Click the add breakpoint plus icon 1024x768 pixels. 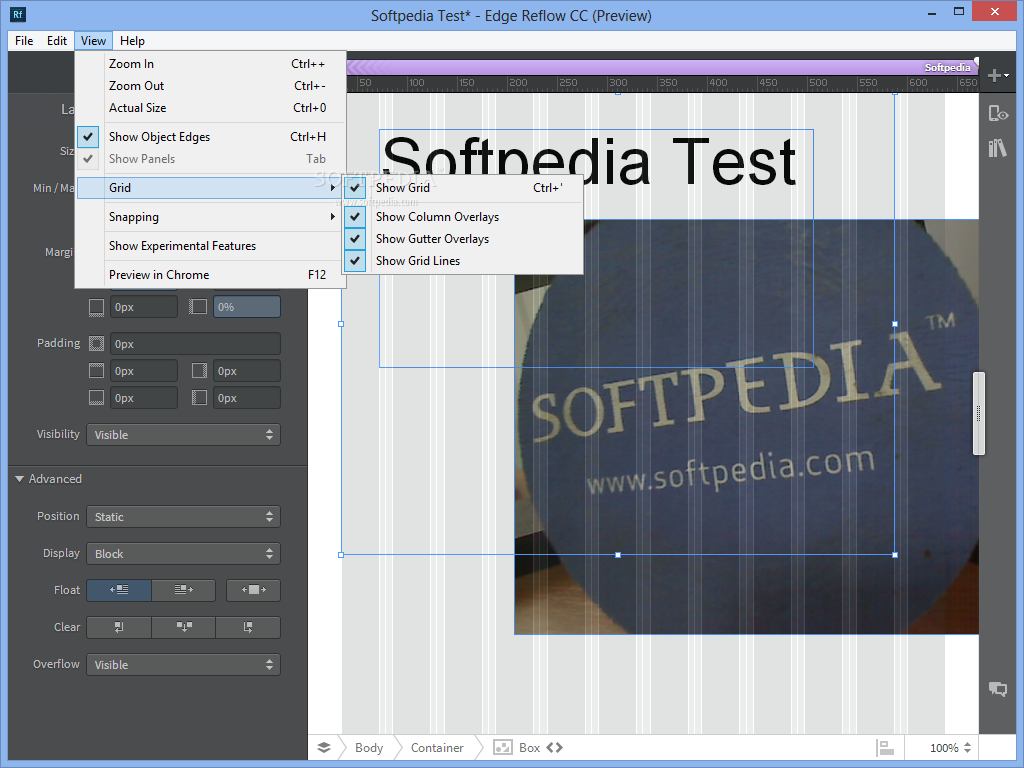coord(997,76)
